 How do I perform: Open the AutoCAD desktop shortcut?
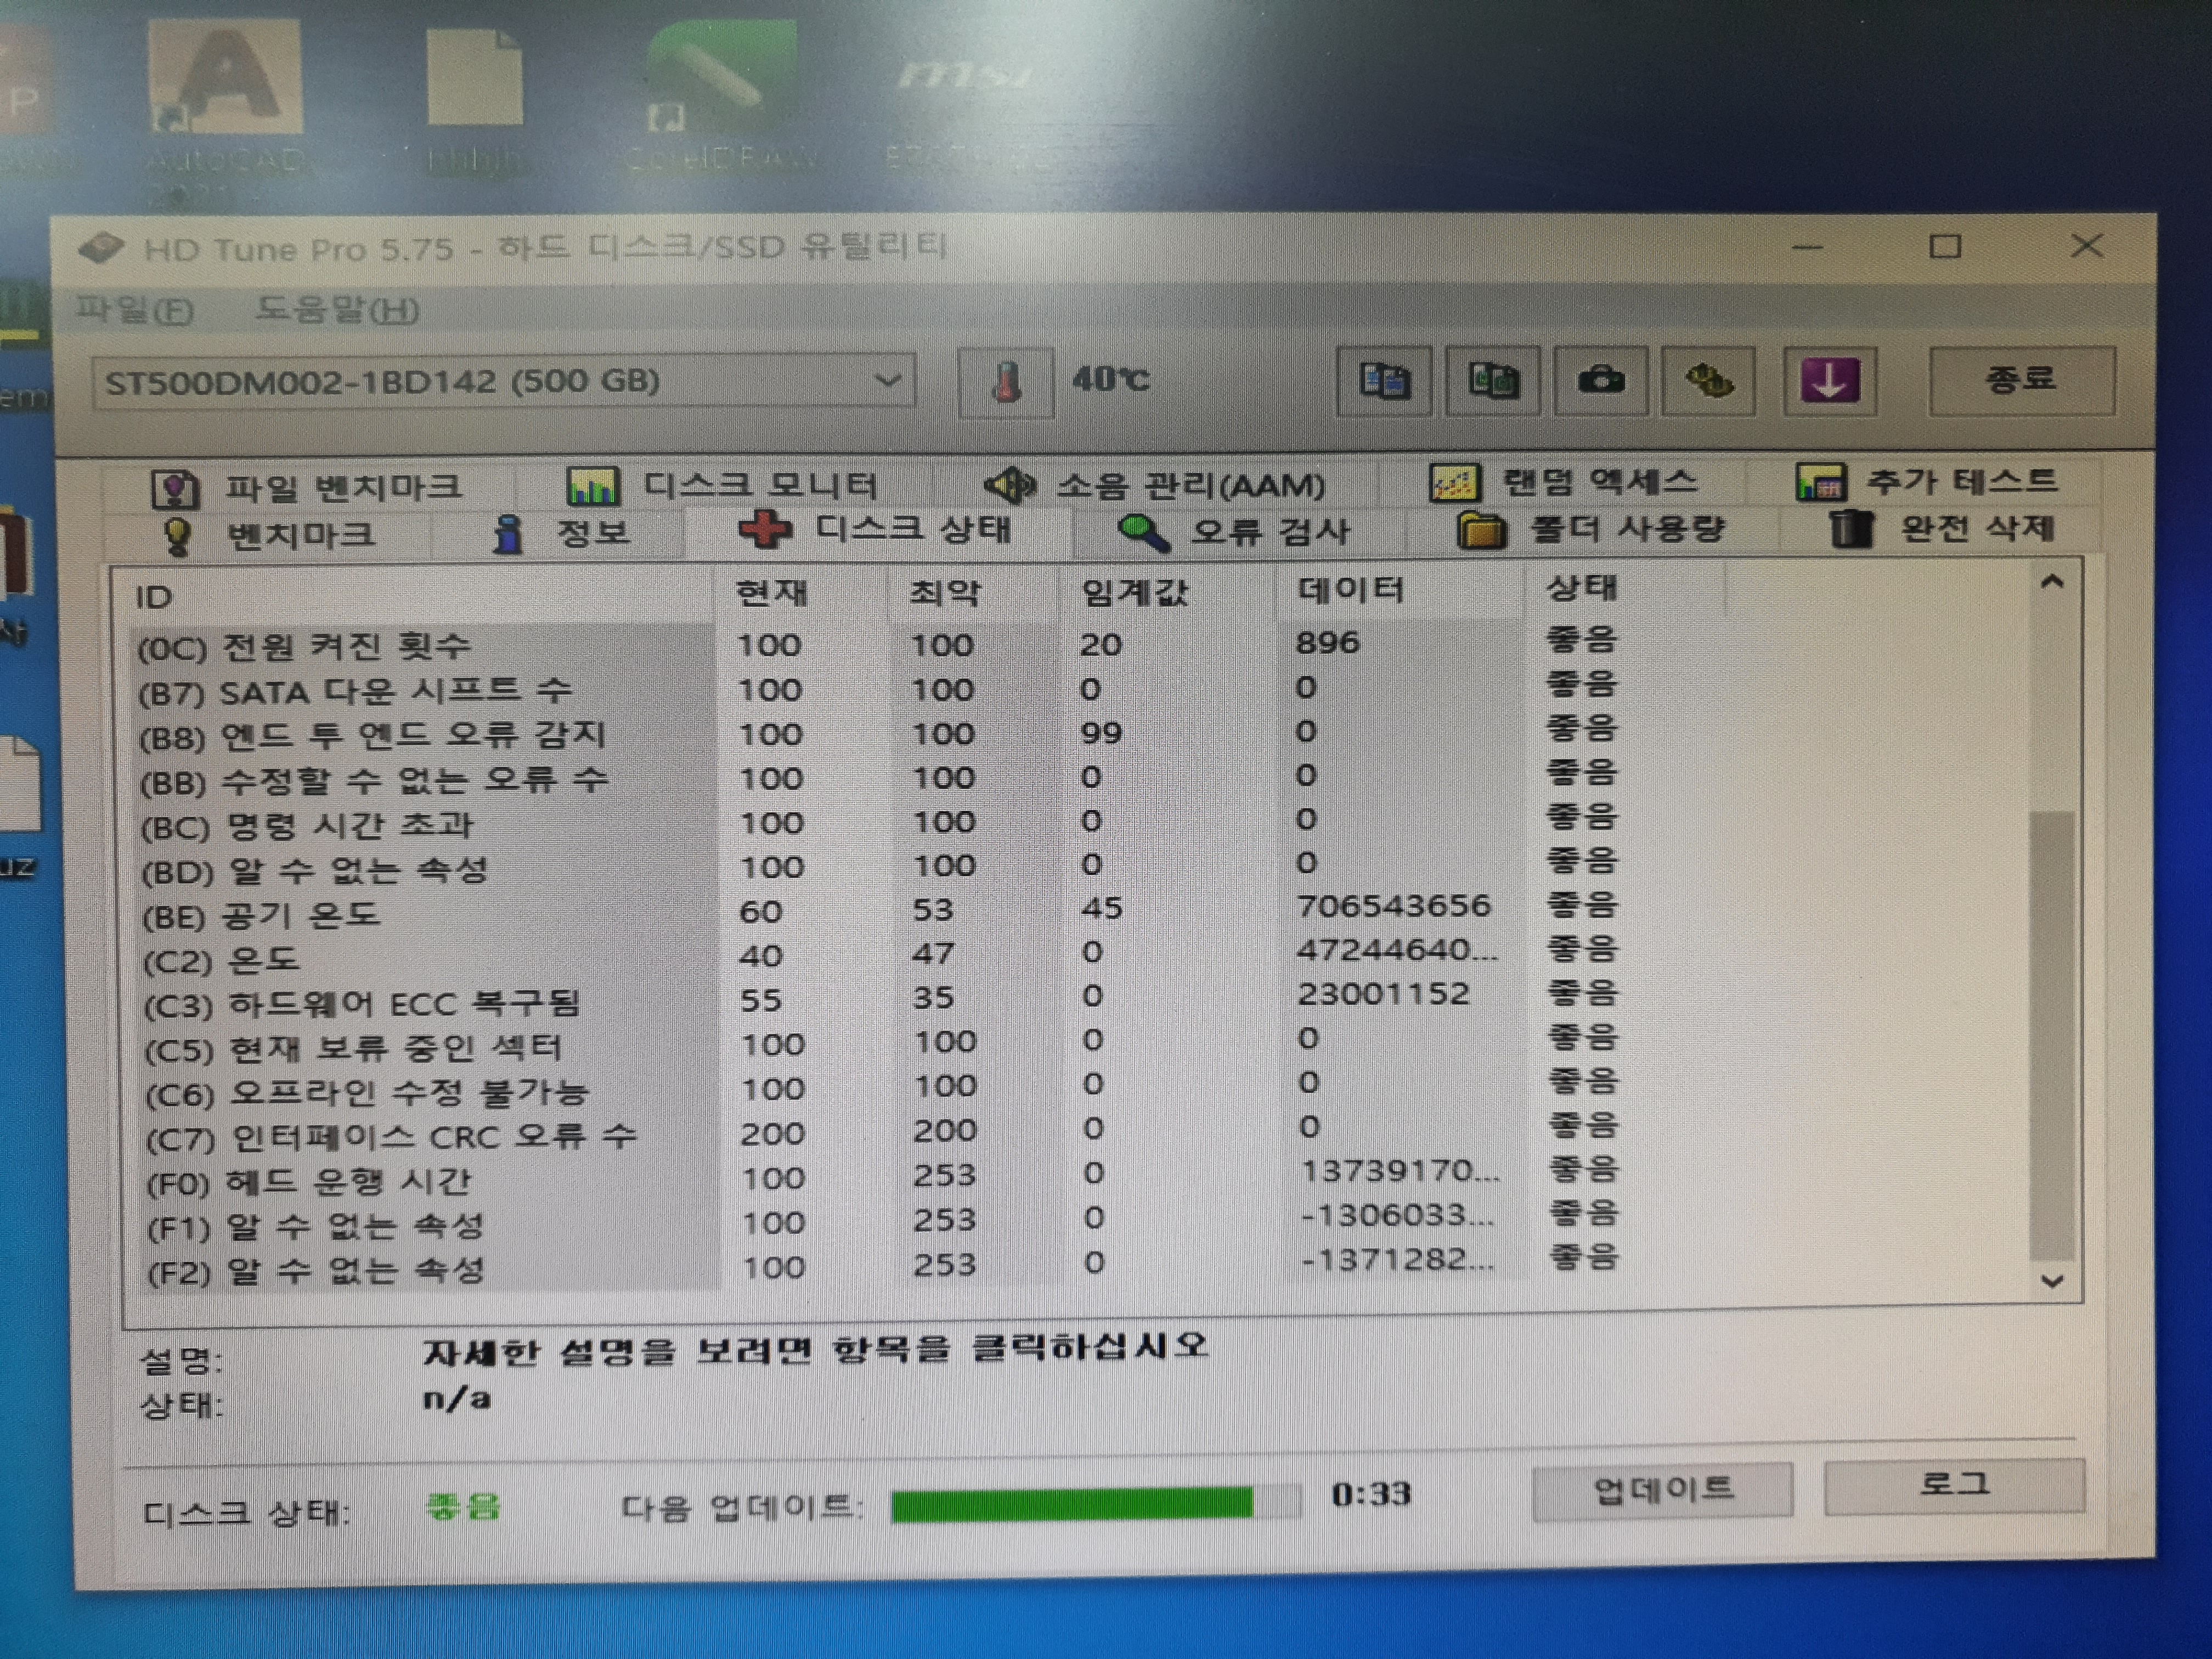click(225, 105)
